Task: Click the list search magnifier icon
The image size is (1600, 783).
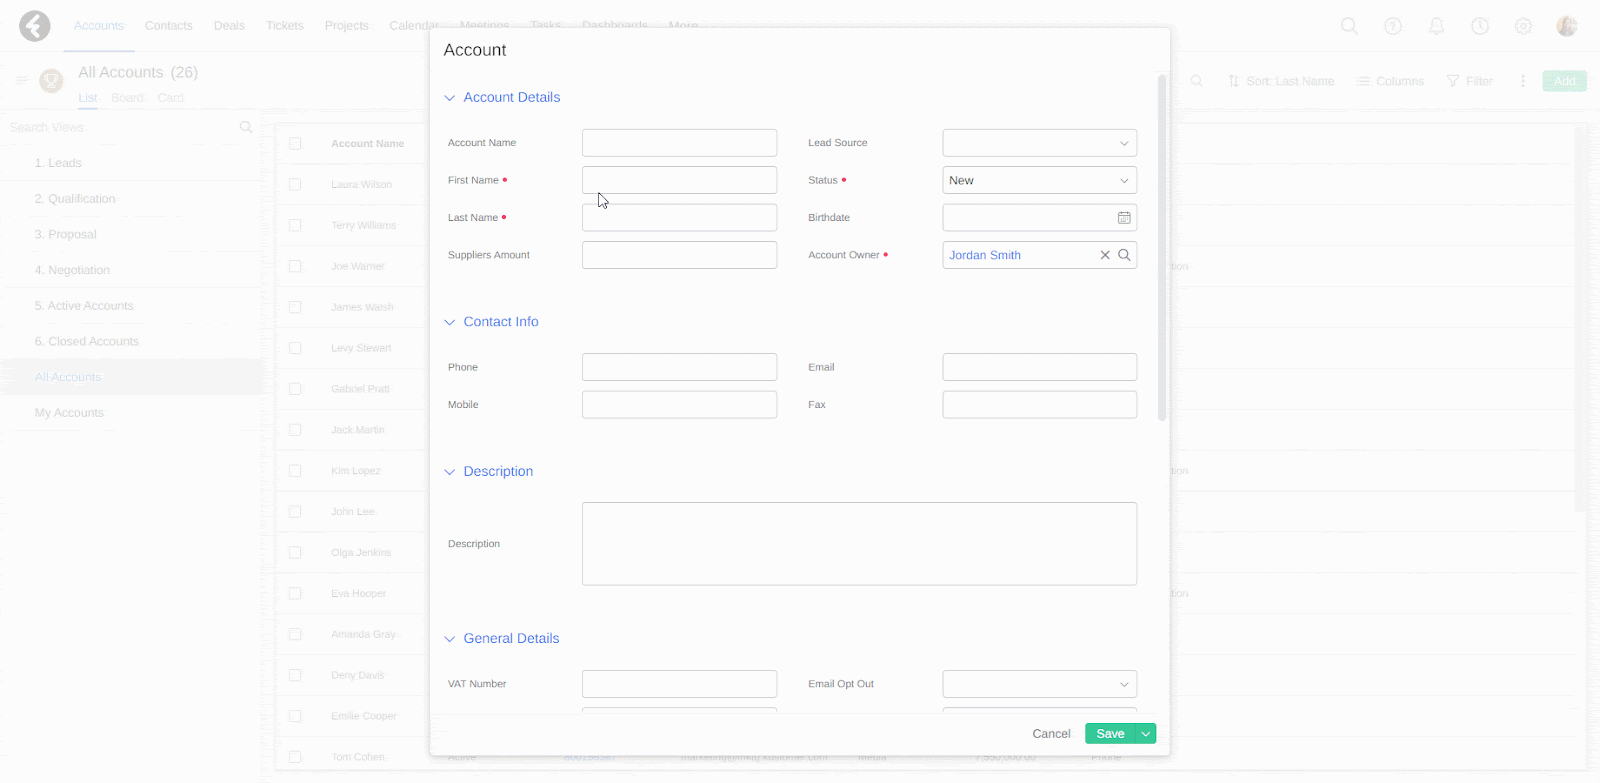Action: (1196, 81)
